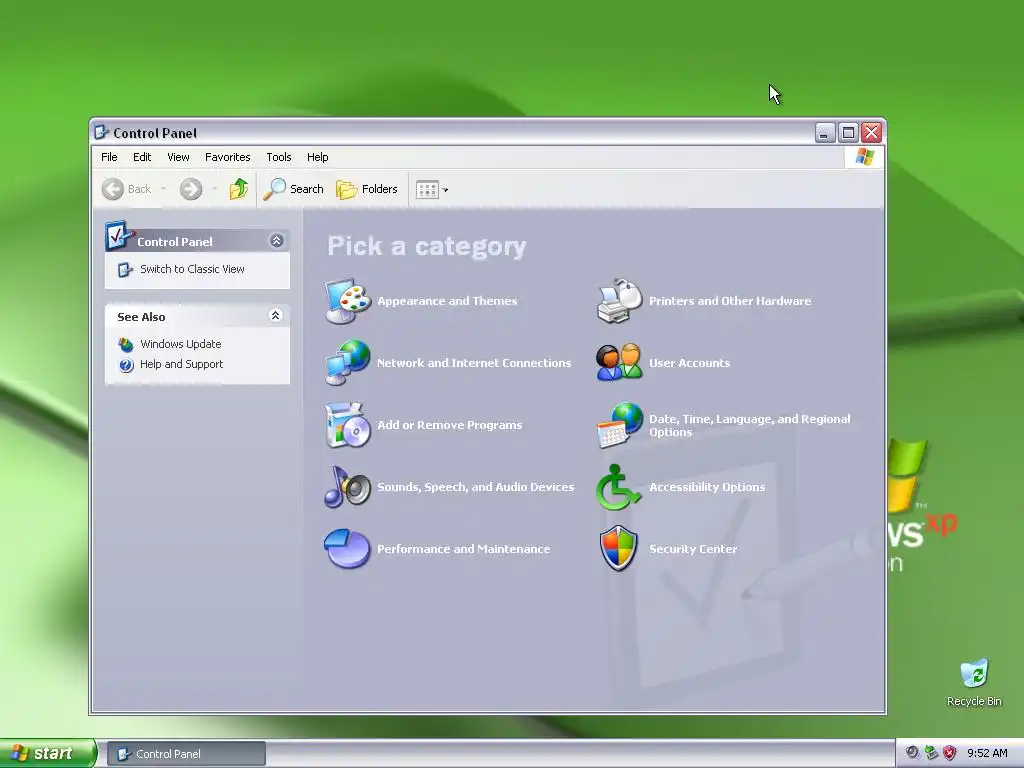The width and height of the screenshot is (1024, 768).
Task: Open the Sounds, Speech, and Audio speaker icon
Action: point(347,487)
